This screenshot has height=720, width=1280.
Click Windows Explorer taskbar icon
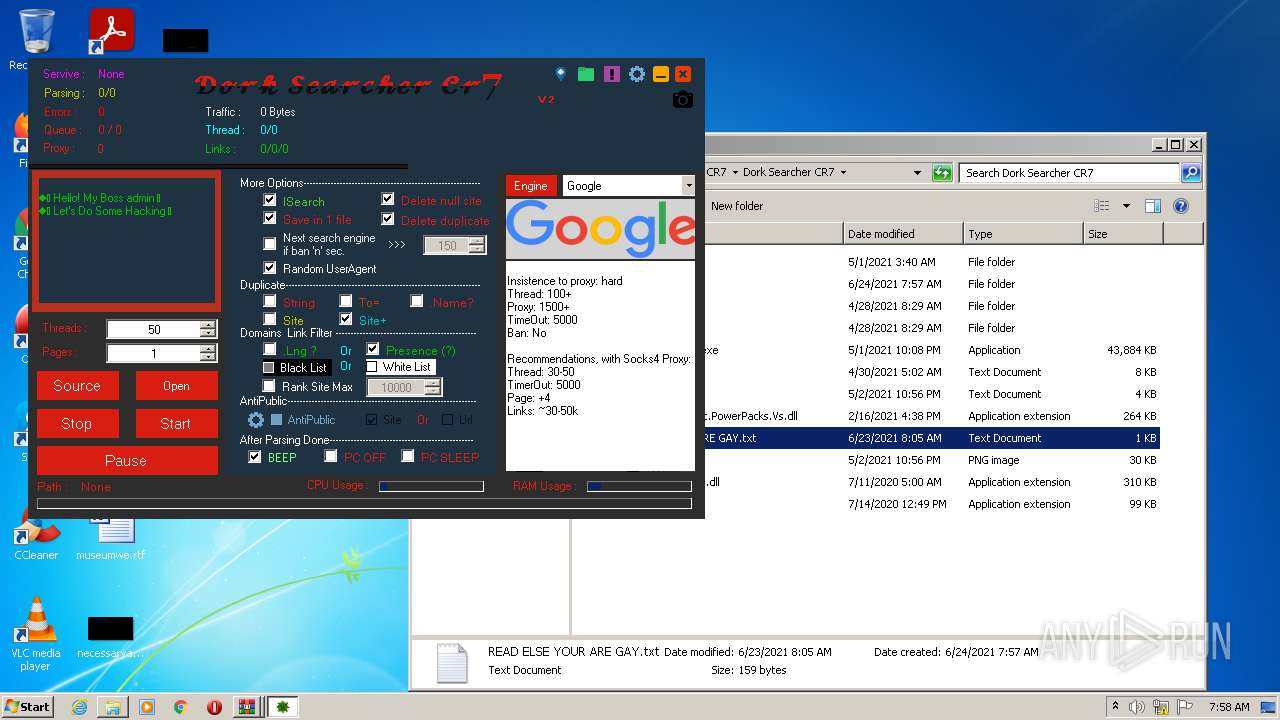pos(113,707)
